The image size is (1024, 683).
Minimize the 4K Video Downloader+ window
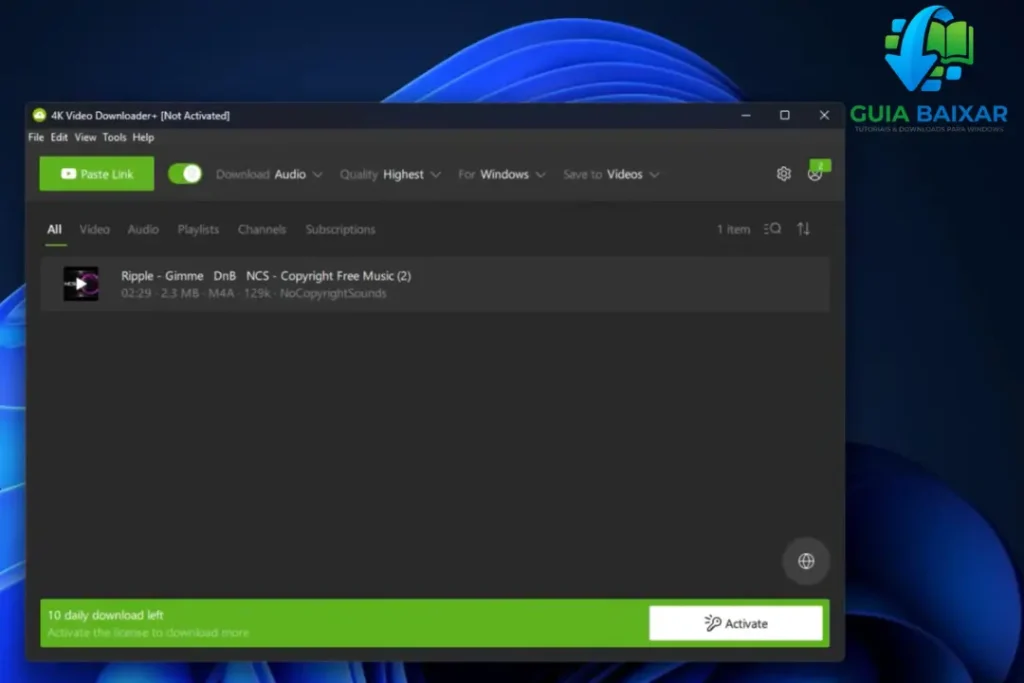[746, 115]
